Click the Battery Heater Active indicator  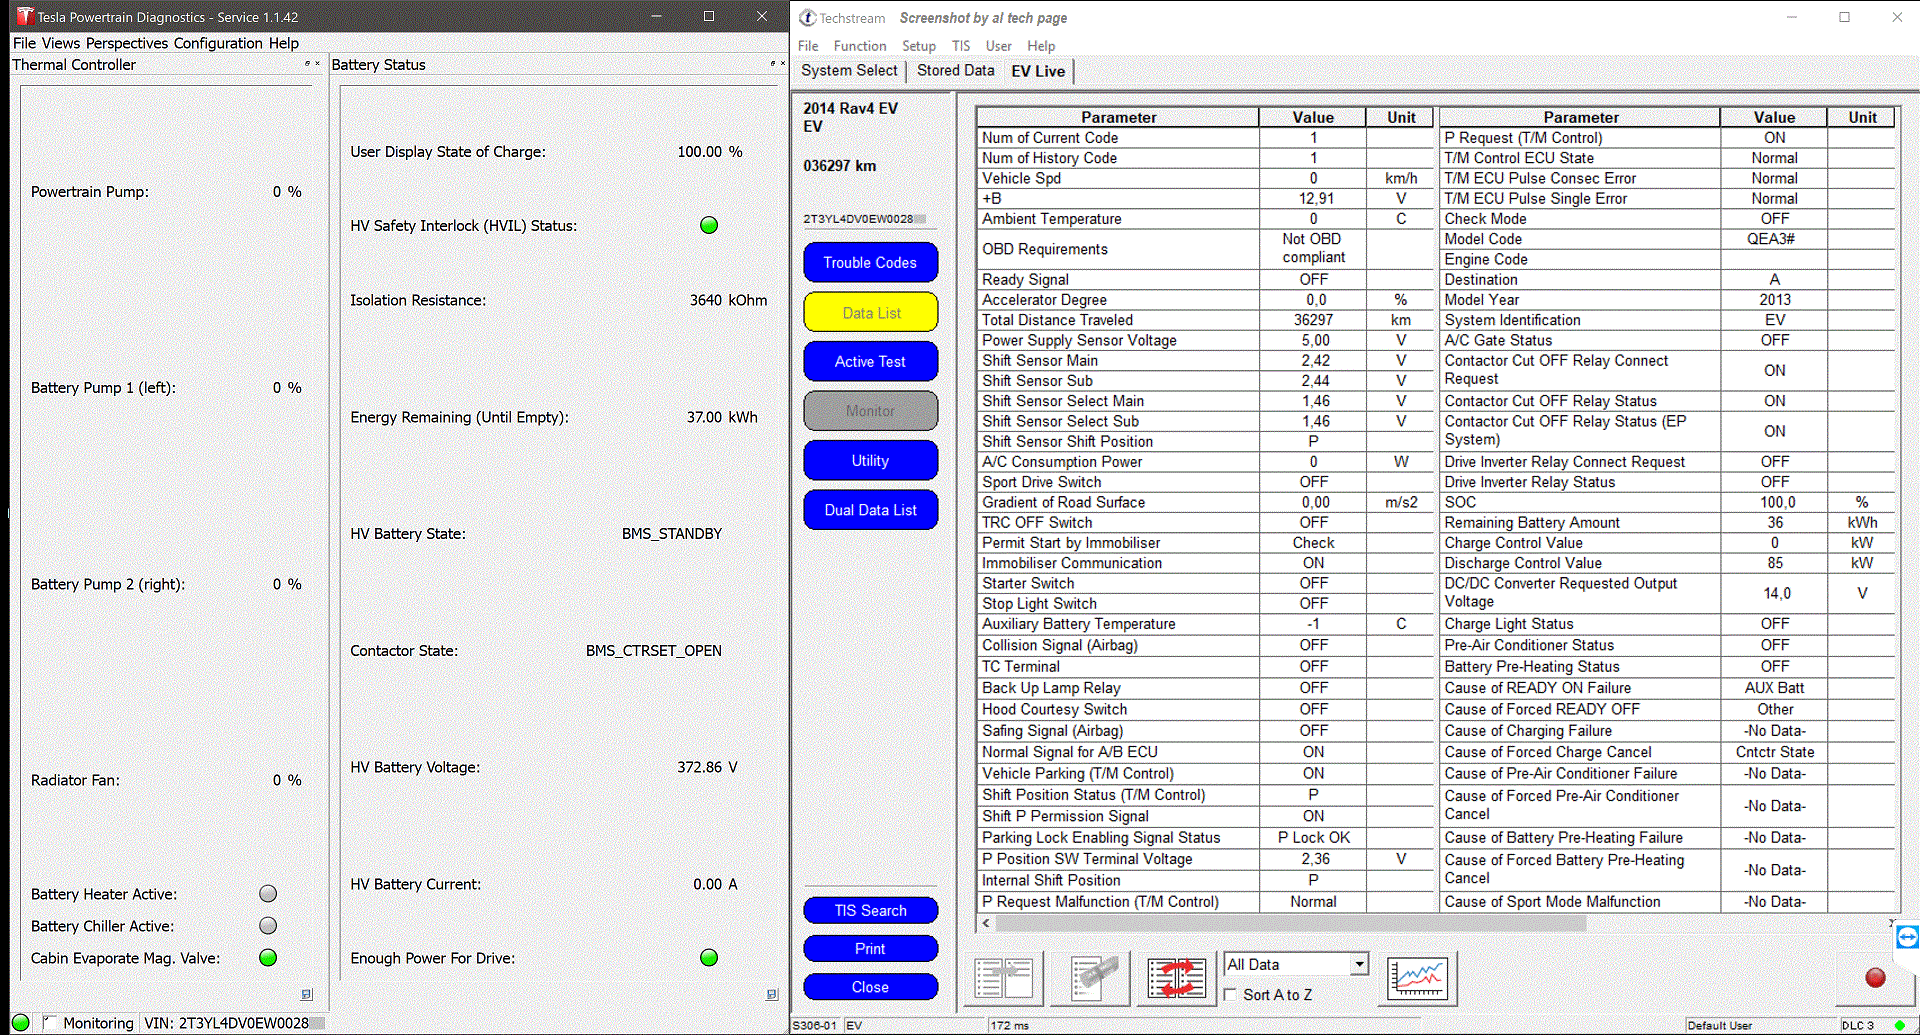click(x=268, y=894)
